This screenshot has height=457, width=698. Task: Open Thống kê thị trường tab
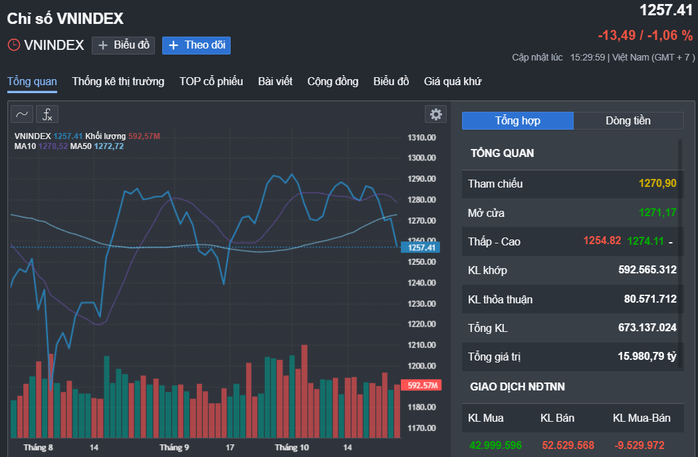pyautogui.click(x=118, y=81)
